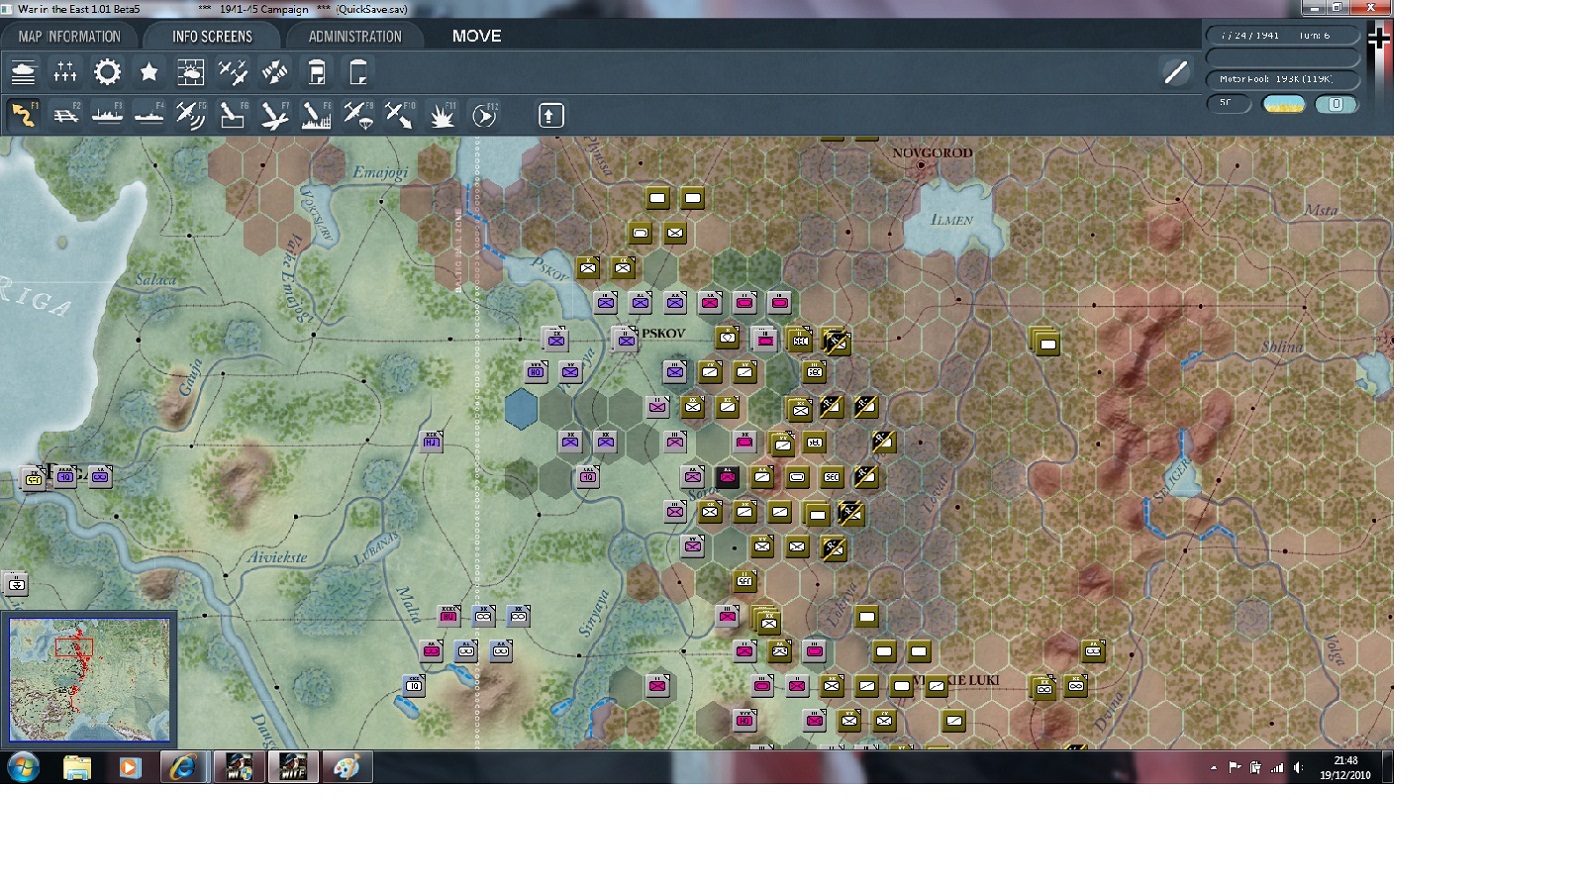Open the Paint taskbar icon
Screen dimensions: 1584x891
point(346,767)
